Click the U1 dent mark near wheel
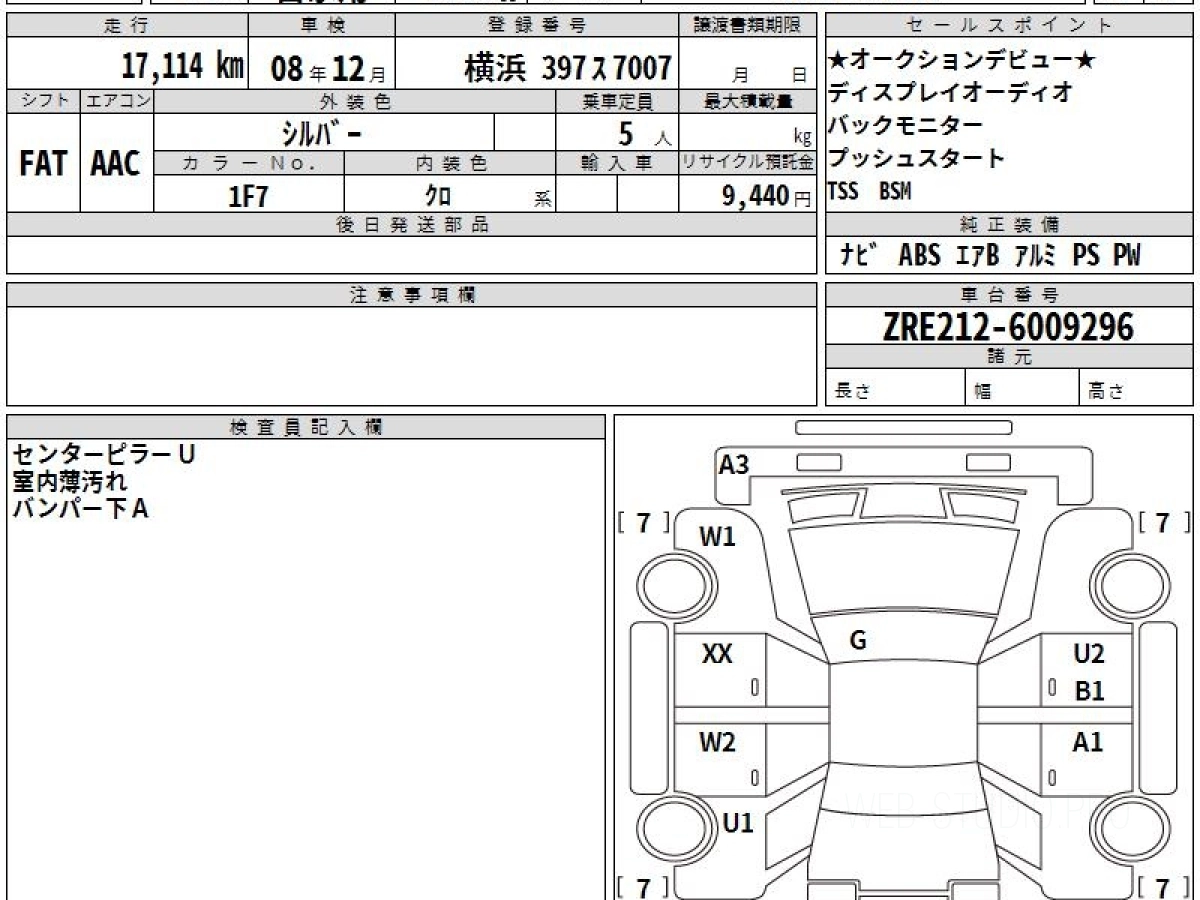1200x900 pixels. (738, 823)
